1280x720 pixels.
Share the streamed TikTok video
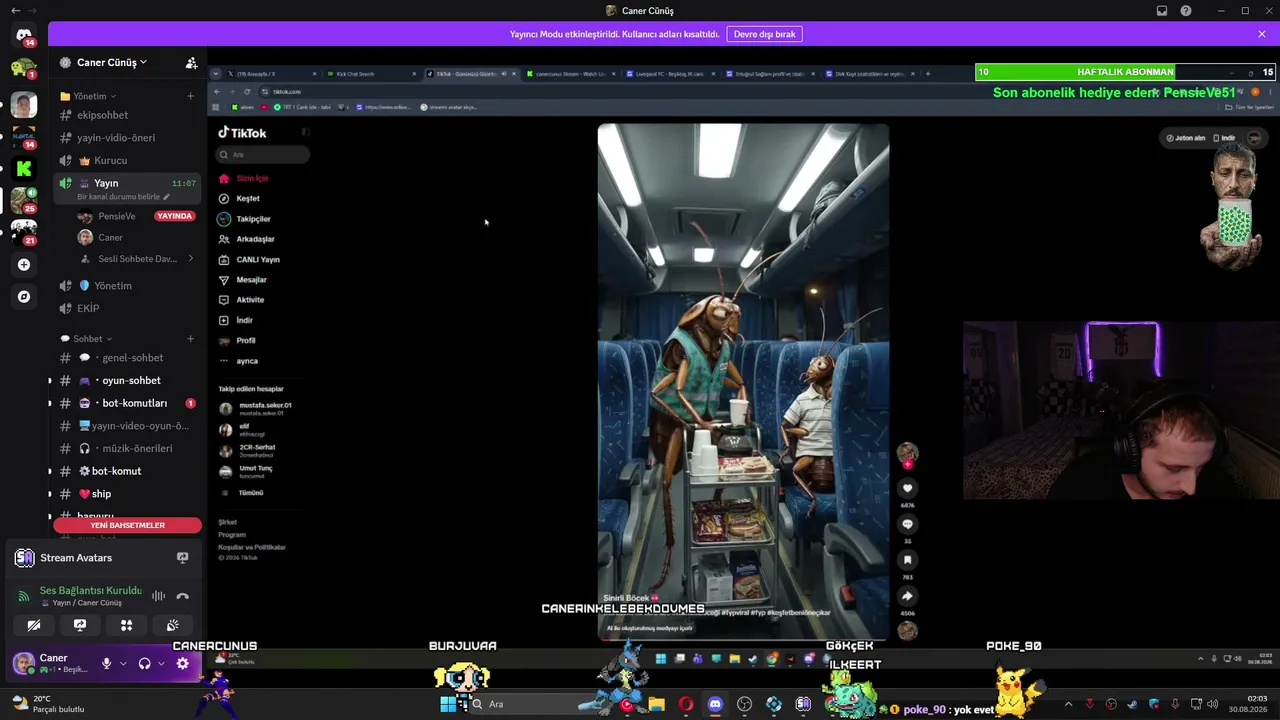907,596
